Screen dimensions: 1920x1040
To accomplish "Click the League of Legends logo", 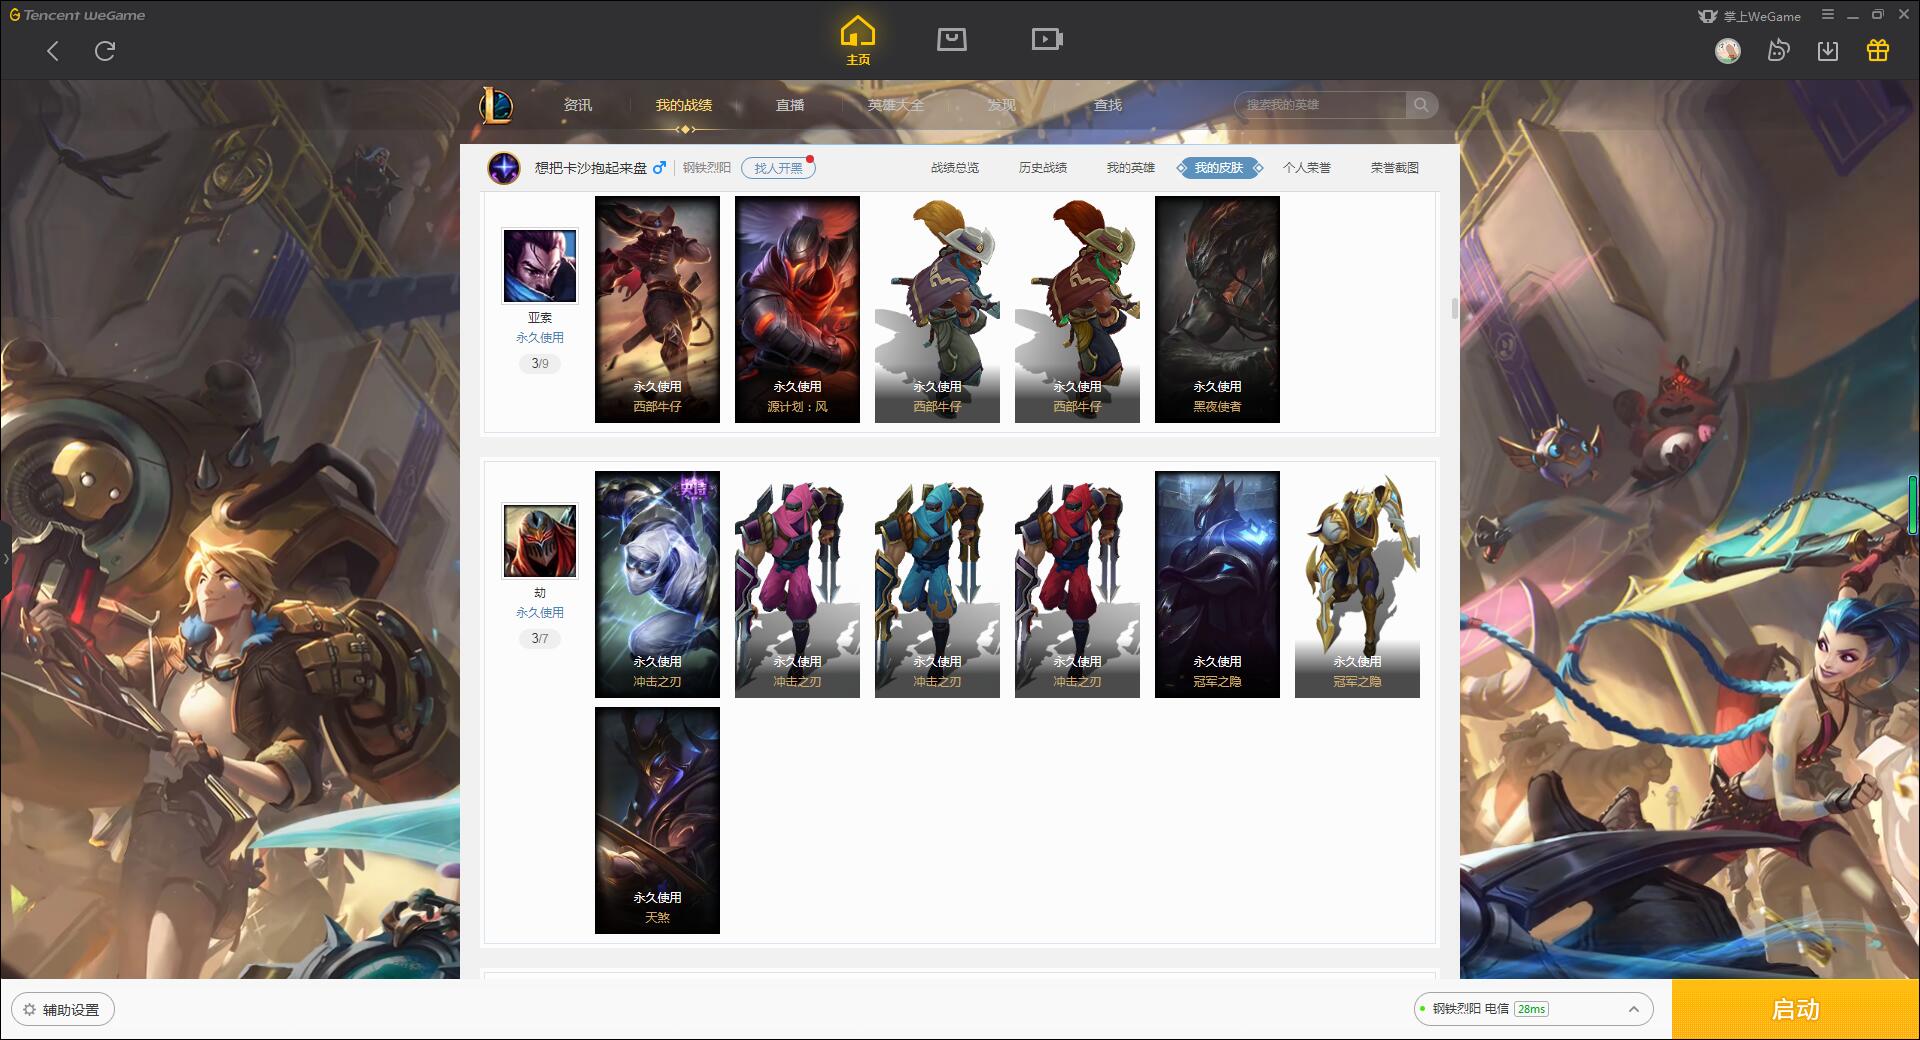I will 497,105.
